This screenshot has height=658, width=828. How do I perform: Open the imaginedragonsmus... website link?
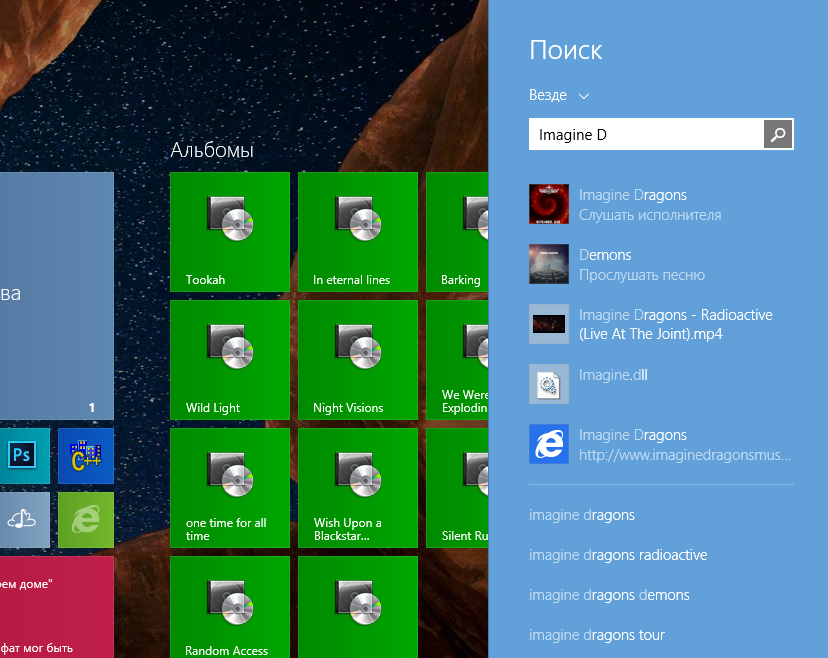684,455
